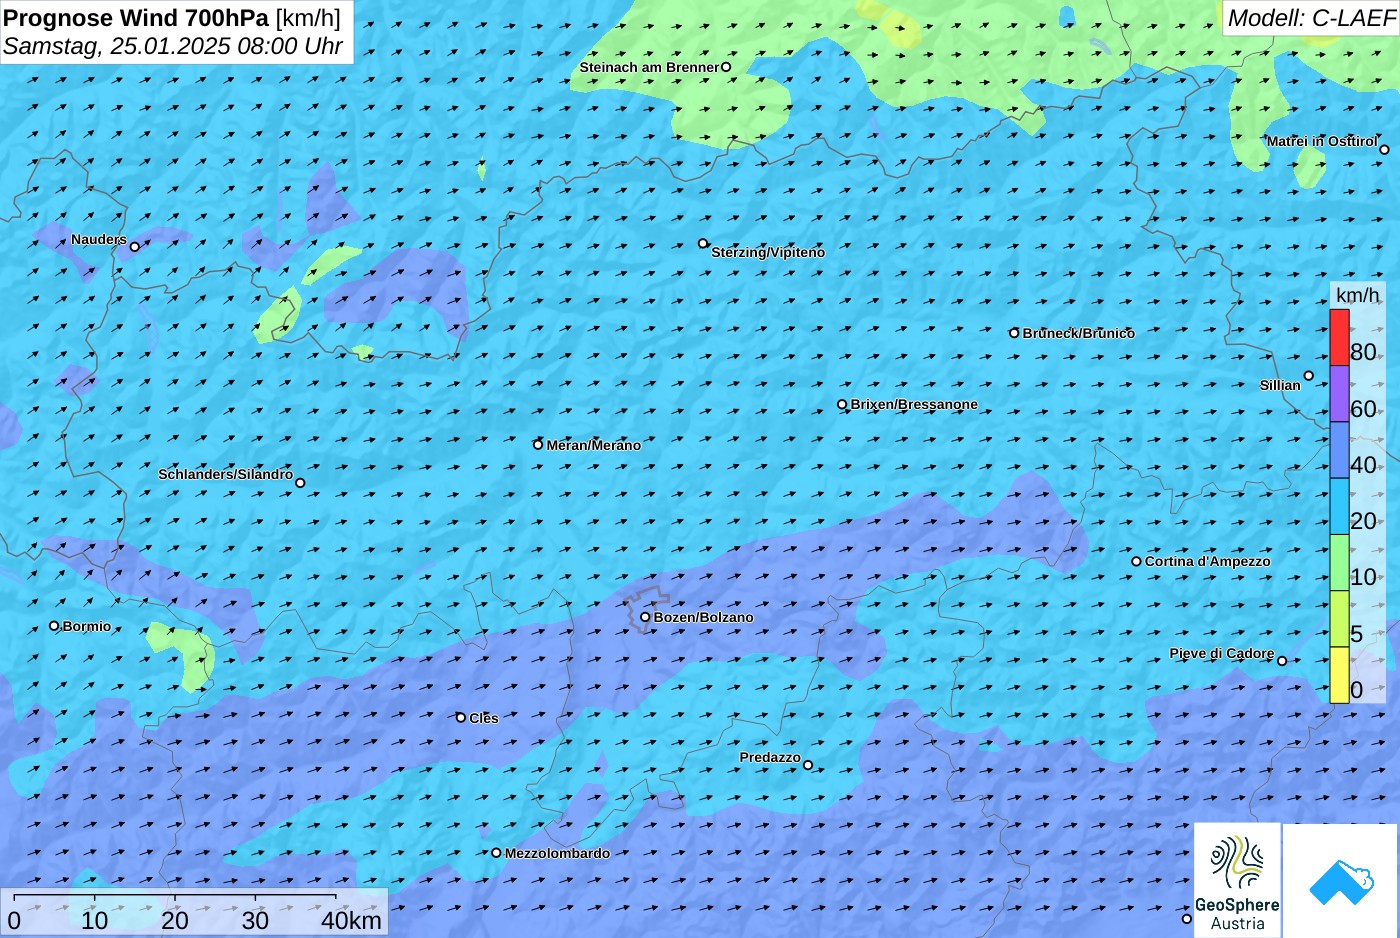
Task: Click the periwinkle 40 km/h legend swatch
Action: tap(1339, 451)
